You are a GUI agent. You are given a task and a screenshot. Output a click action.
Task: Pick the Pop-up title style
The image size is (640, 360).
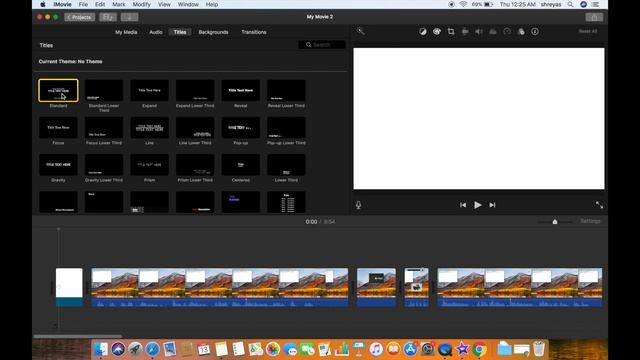[241, 127]
